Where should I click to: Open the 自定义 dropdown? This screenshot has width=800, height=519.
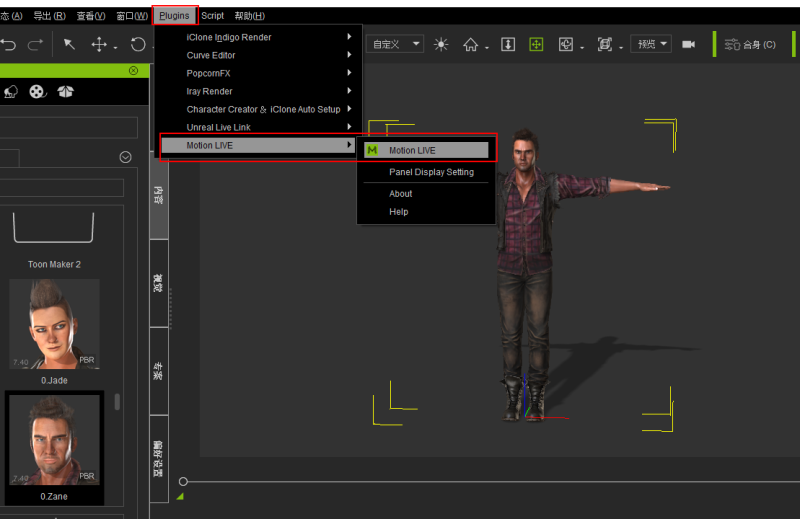[397, 45]
